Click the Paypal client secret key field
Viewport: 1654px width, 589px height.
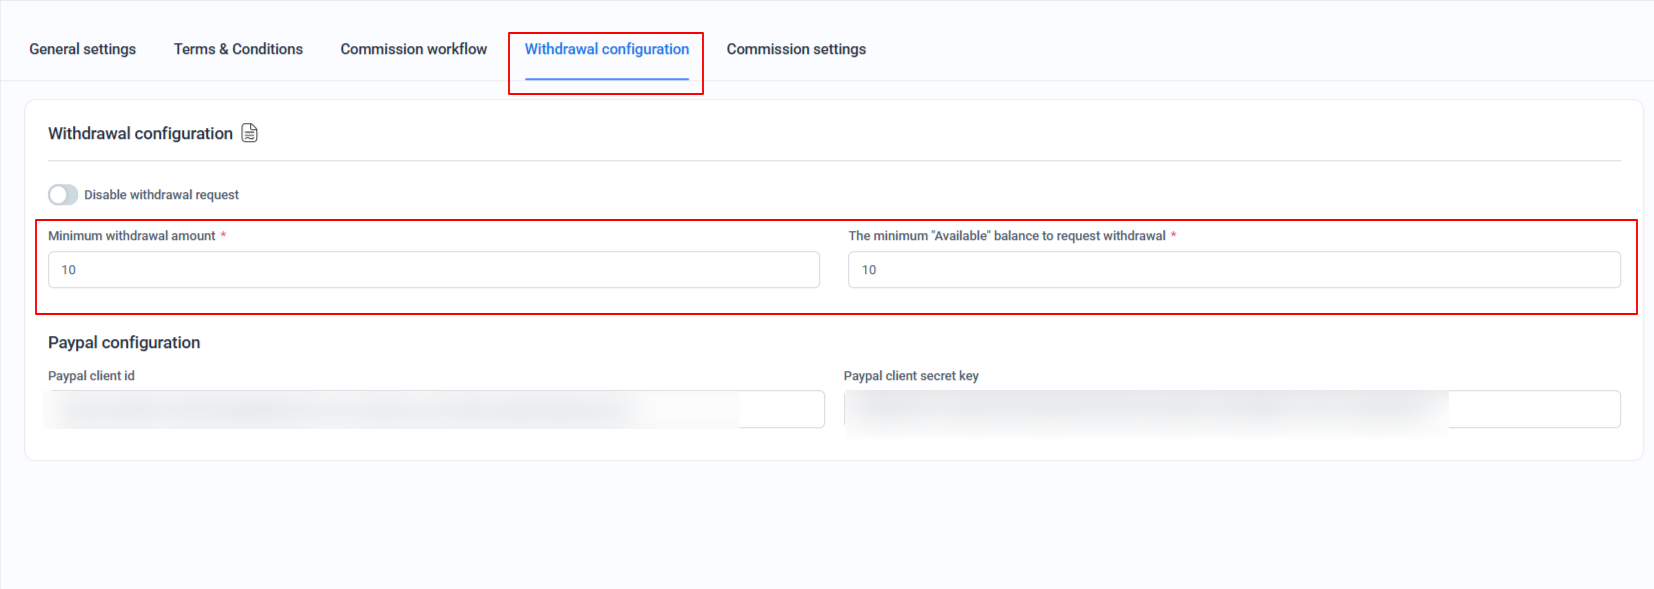[x=1231, y=409]
